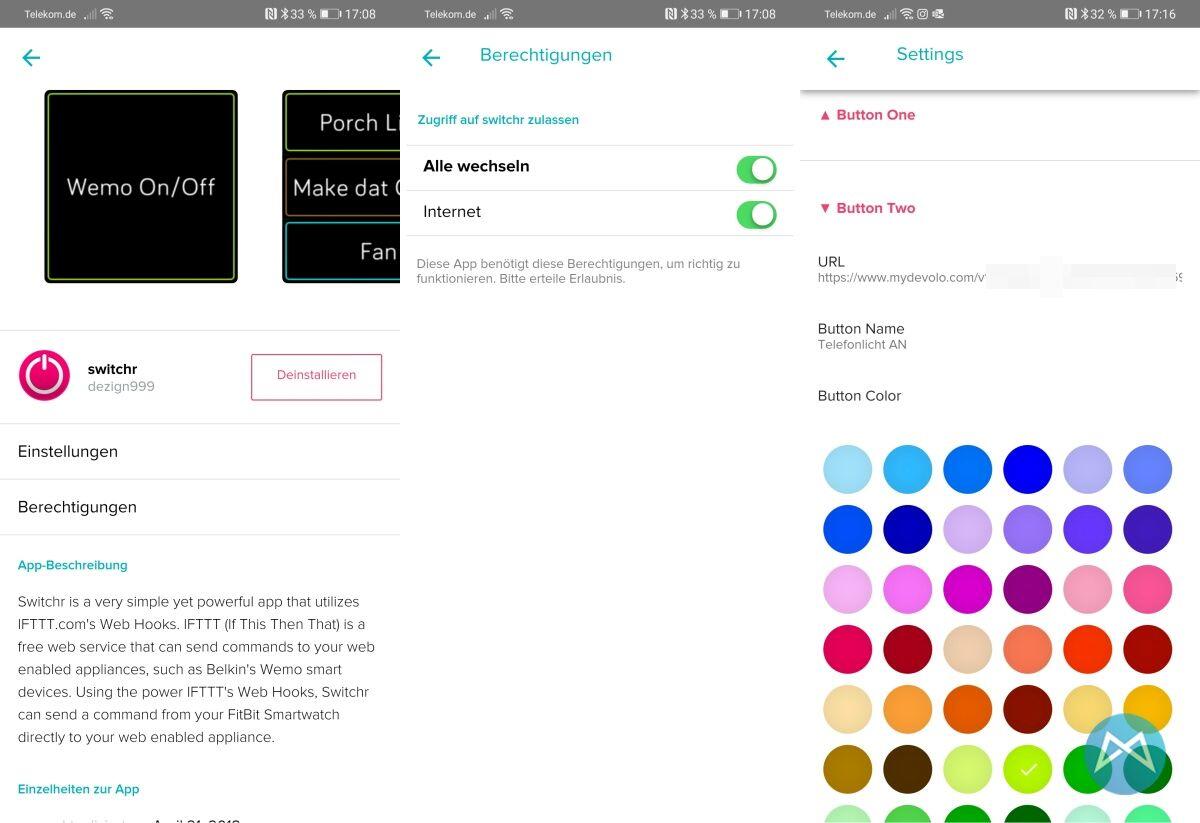Tap the 'switchr' app name
Image resolution: width=1200 pixels, height=823 pixels.
pos(113,369)
